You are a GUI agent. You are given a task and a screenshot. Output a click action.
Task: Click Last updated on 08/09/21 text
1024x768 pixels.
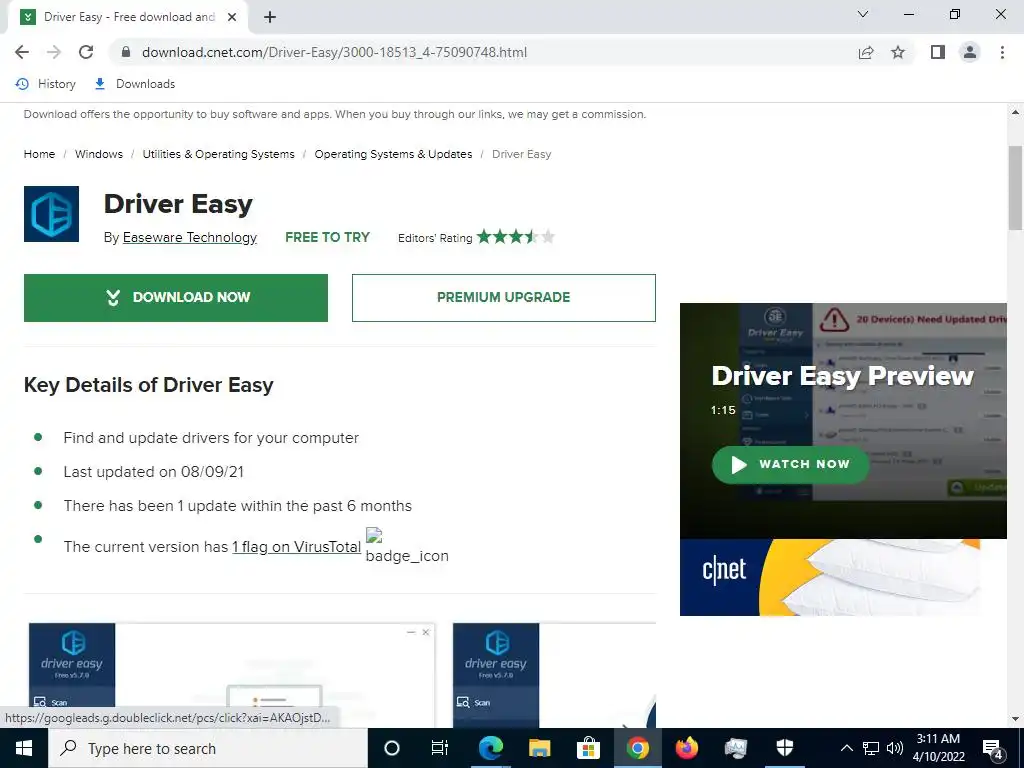(x=153, y=472)
